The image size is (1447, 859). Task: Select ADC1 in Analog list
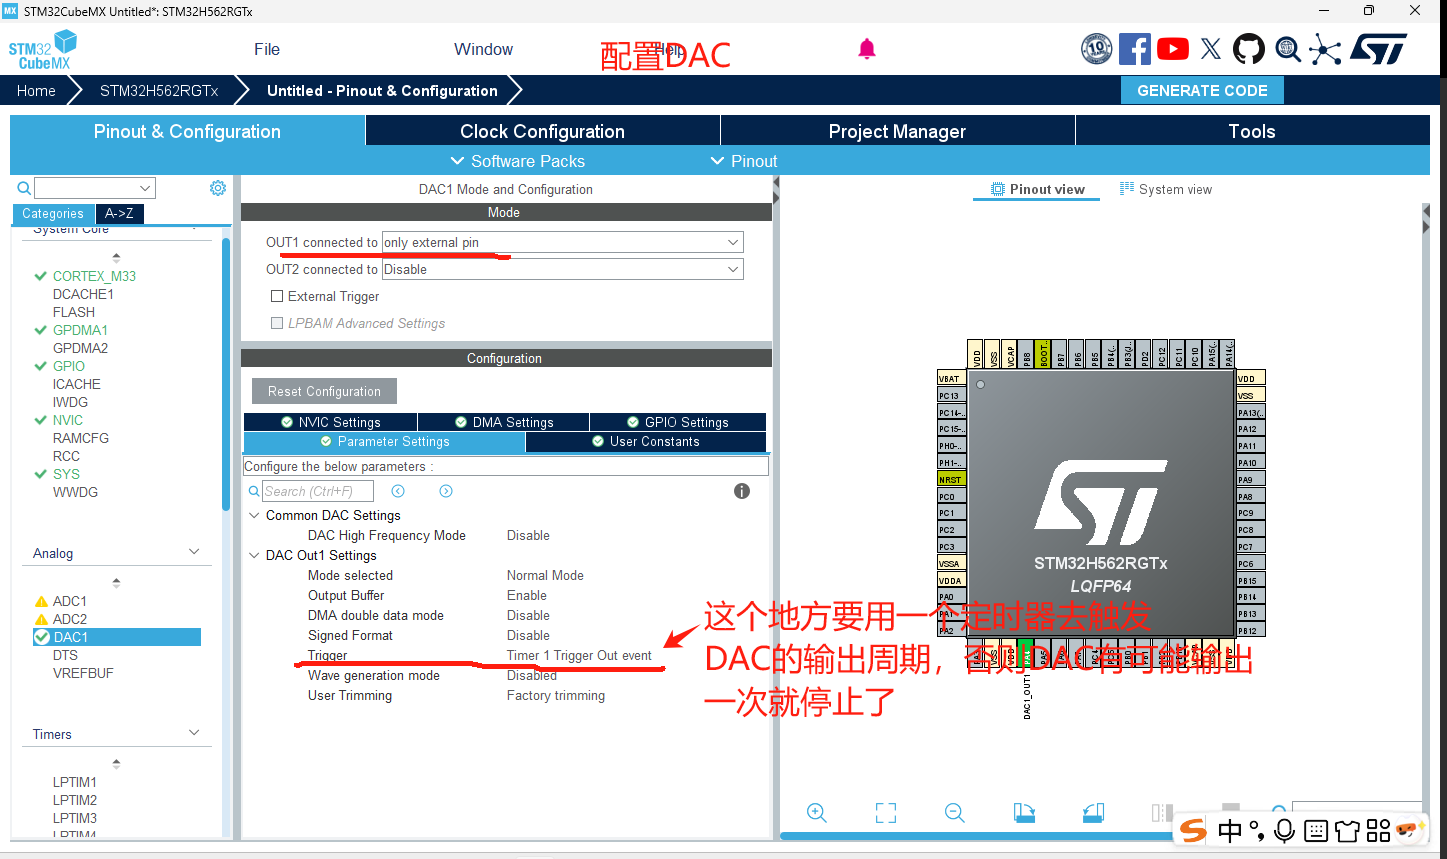(x=69, y=601)
